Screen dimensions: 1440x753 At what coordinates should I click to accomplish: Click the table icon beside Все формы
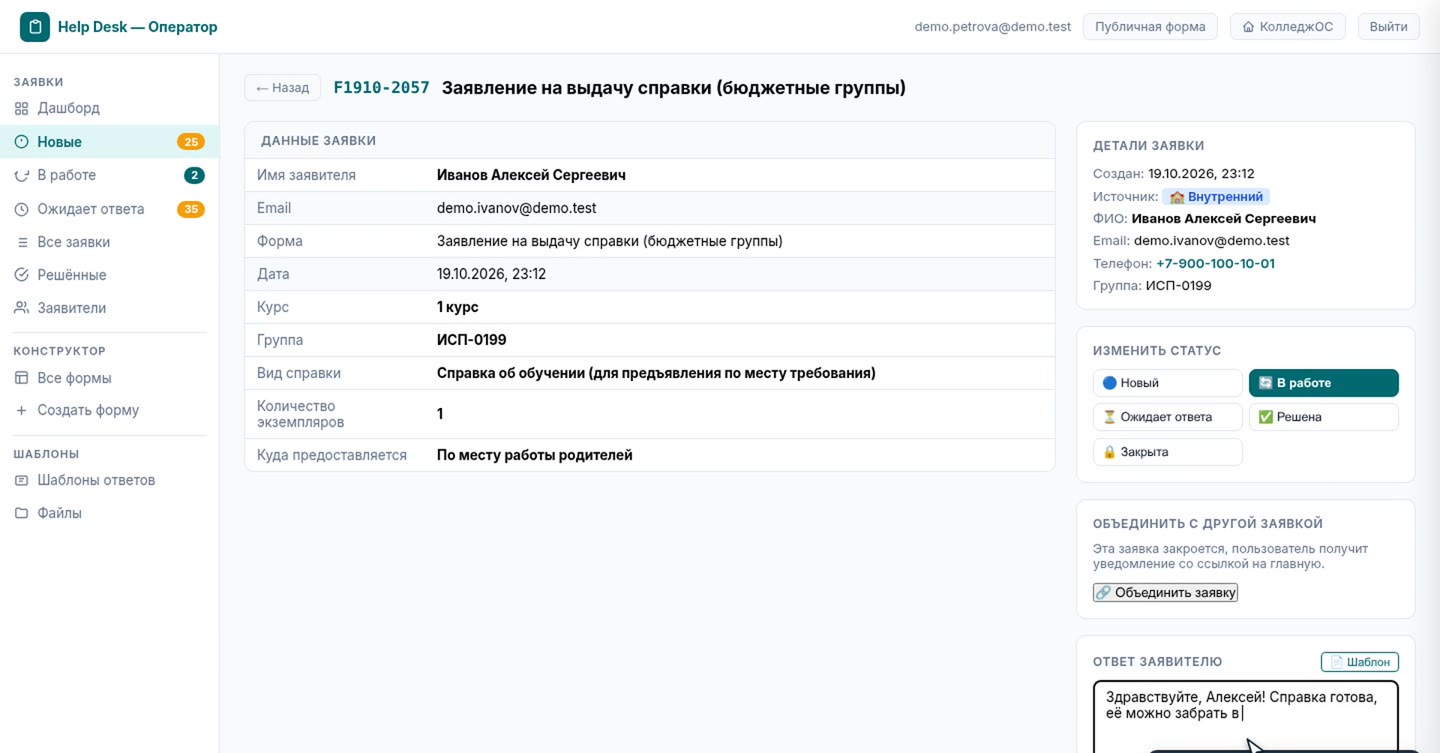(21, 378)
